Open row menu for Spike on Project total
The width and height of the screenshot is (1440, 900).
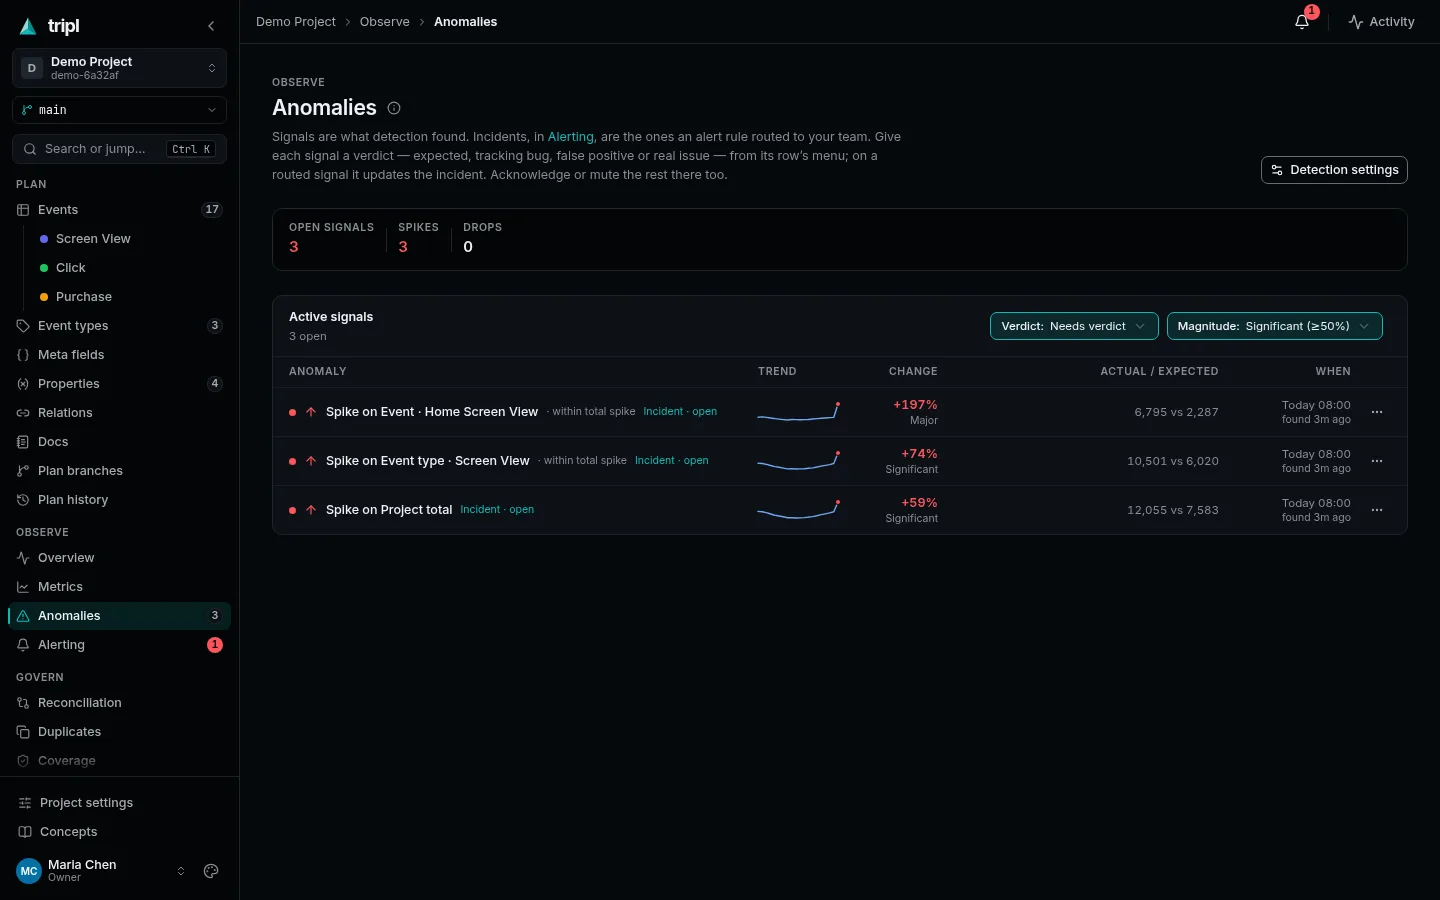pos(1377,510)
